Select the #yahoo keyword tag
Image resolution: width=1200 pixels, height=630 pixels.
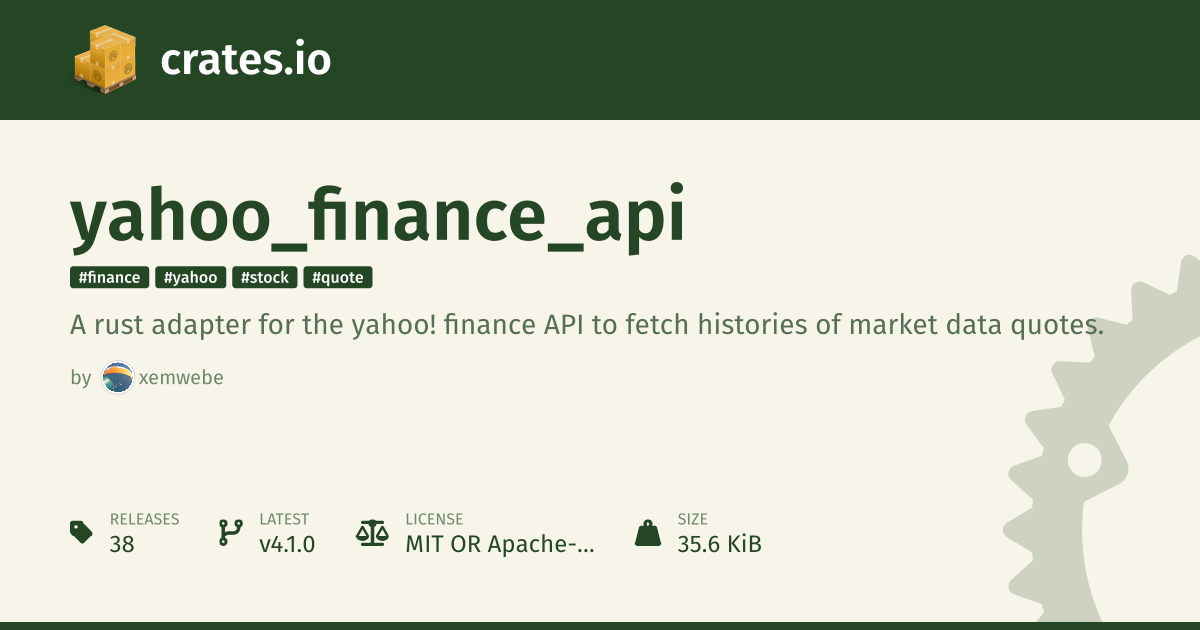(190, 277)
